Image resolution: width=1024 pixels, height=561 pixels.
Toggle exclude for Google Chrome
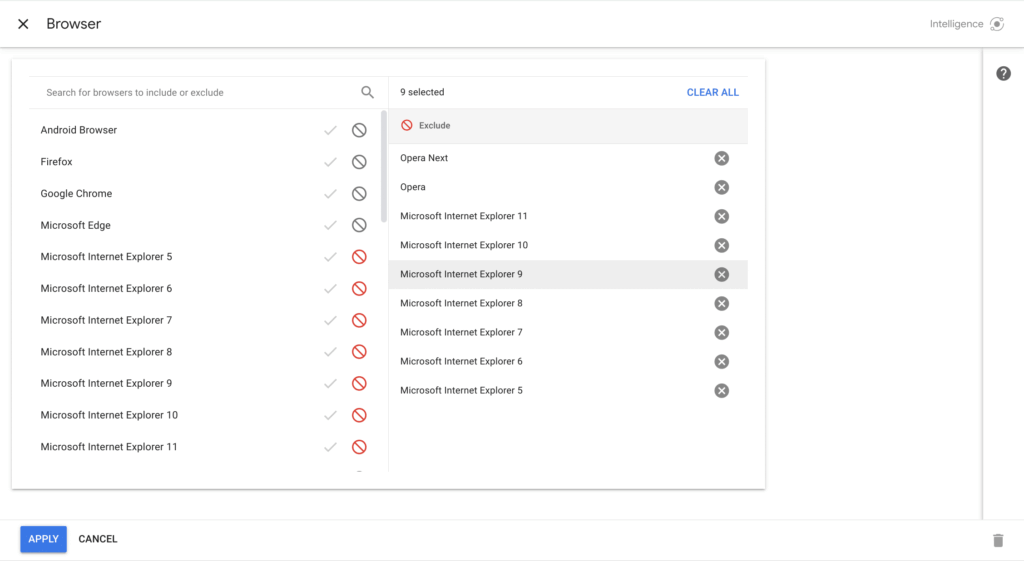(x=359, y=194)
